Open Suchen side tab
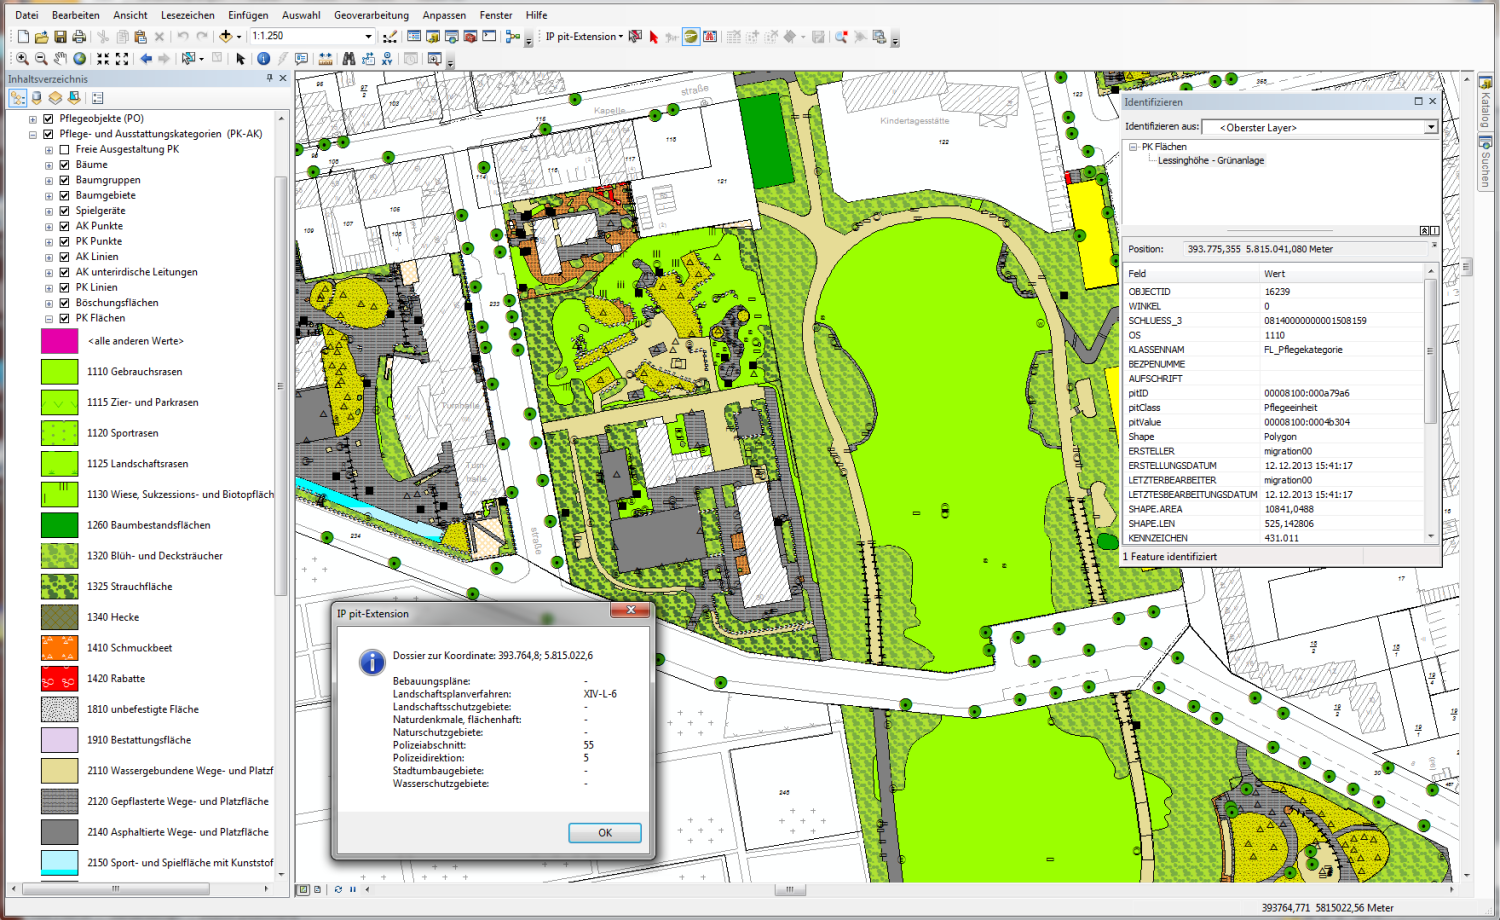The image size is (1500, 920). click(x=1485, y=162)
